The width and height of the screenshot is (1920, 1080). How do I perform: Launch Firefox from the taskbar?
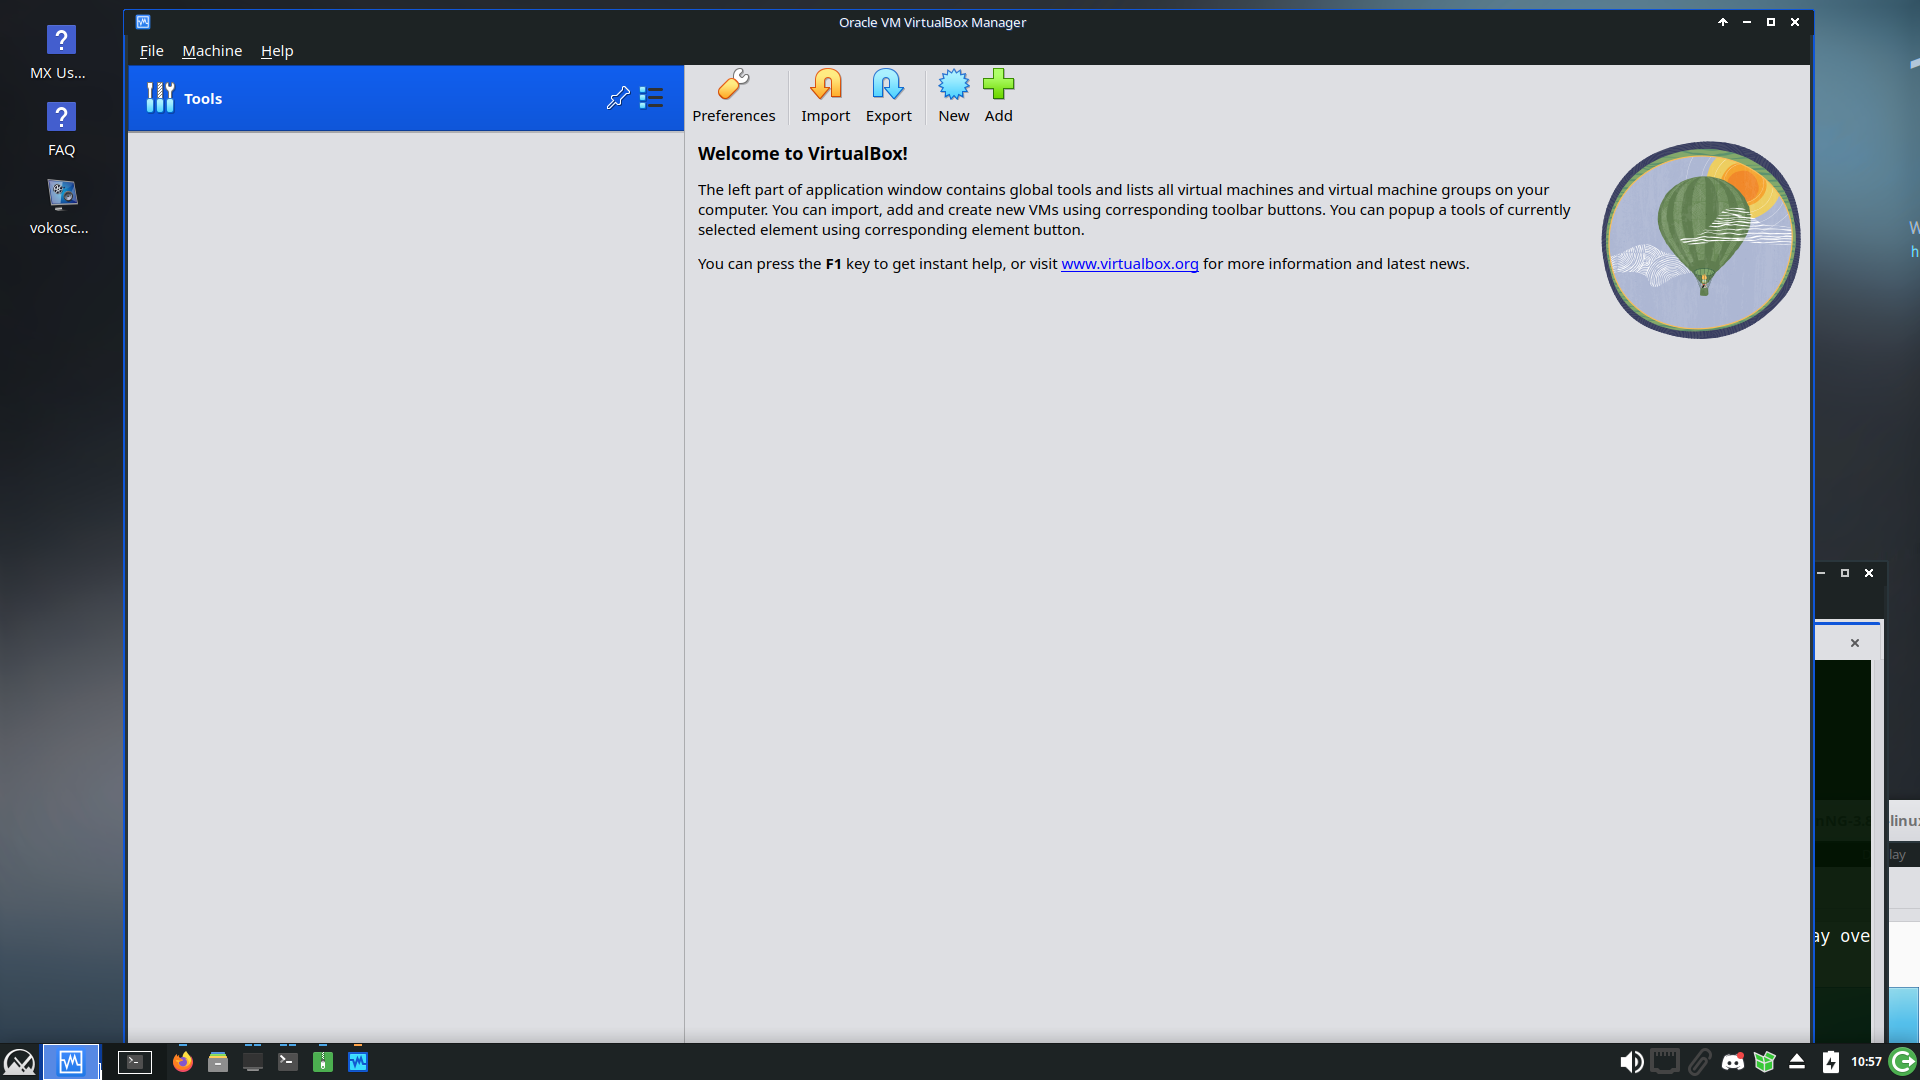click(x=182, y=1062)
